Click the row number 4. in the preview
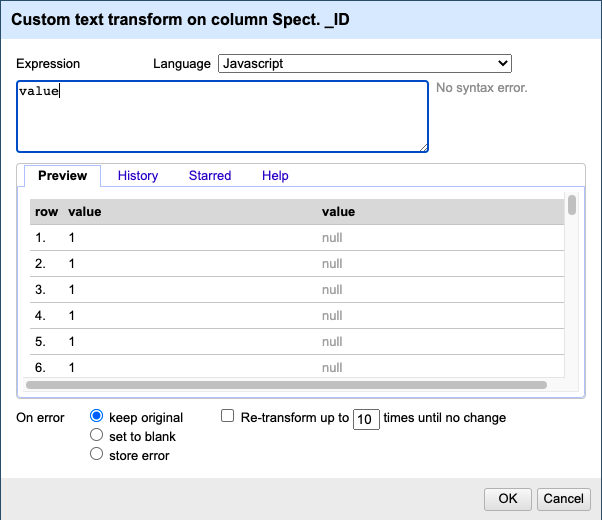602x520 pixels. coord(40,316)
